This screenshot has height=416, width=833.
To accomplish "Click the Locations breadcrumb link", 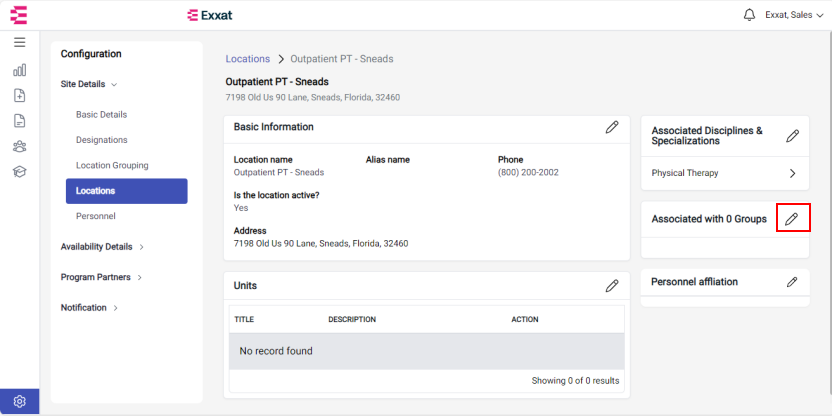I will point(248,59).
